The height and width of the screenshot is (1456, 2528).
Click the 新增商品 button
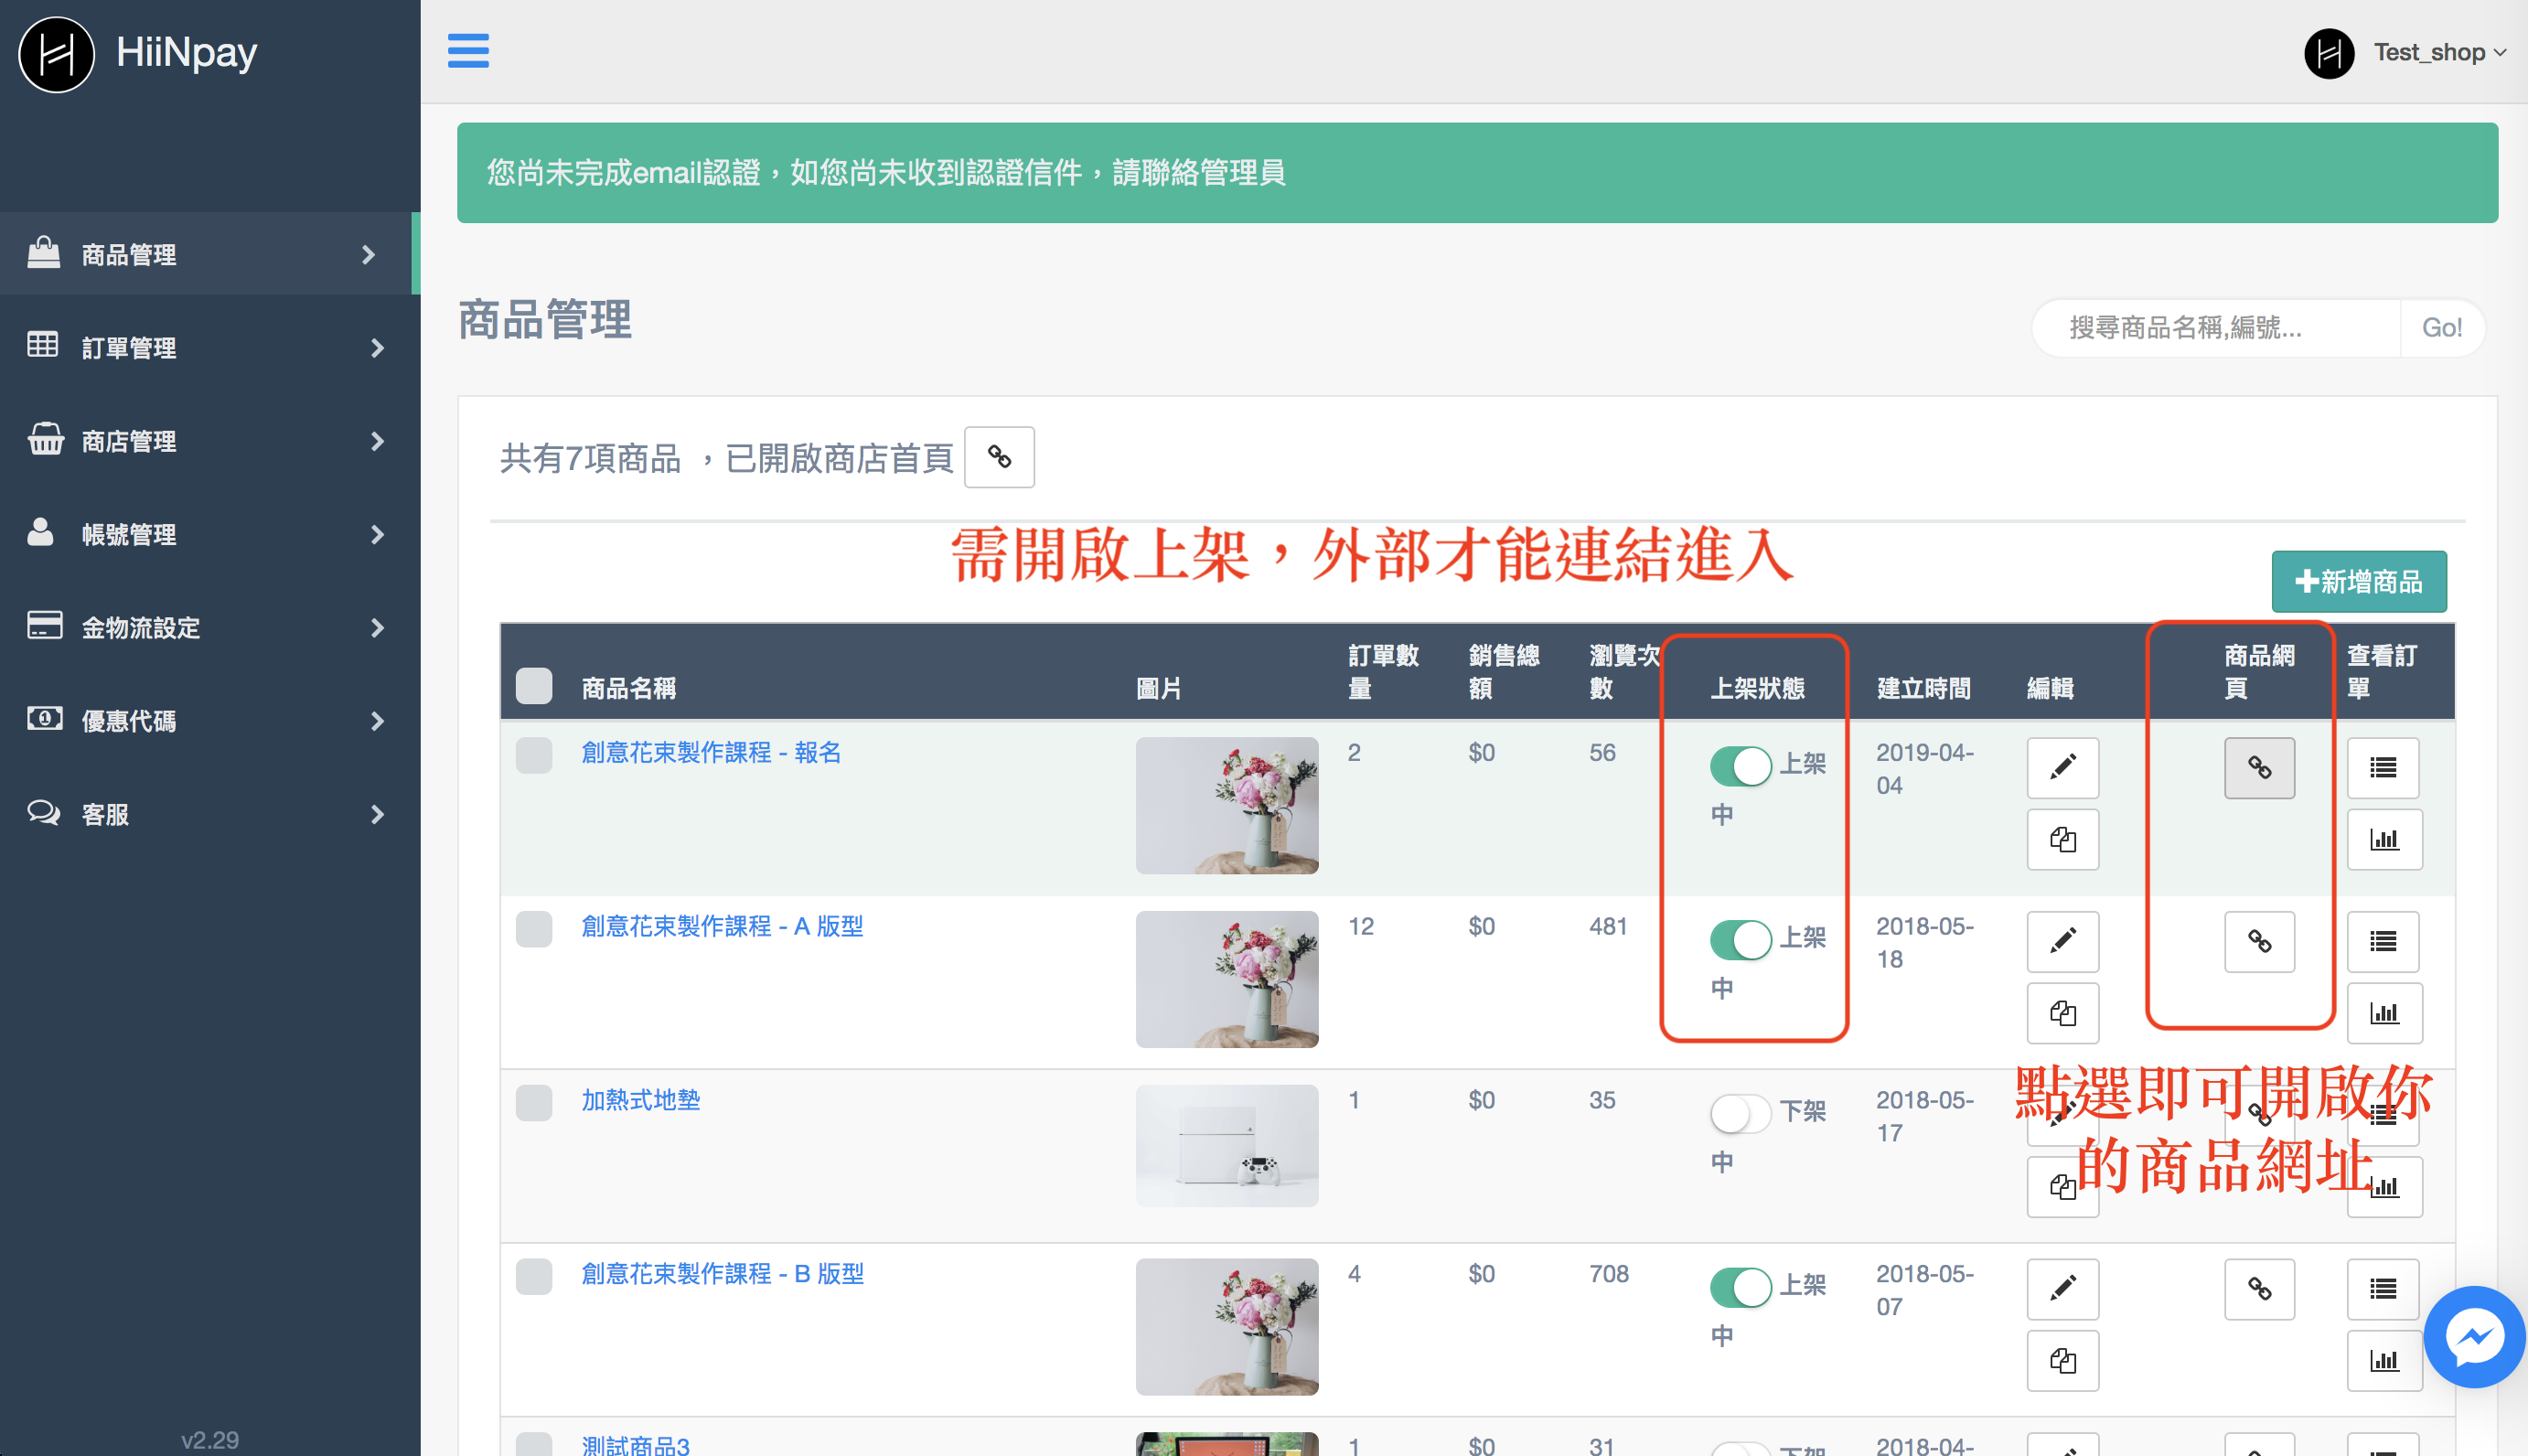(x=2359, y=581)
